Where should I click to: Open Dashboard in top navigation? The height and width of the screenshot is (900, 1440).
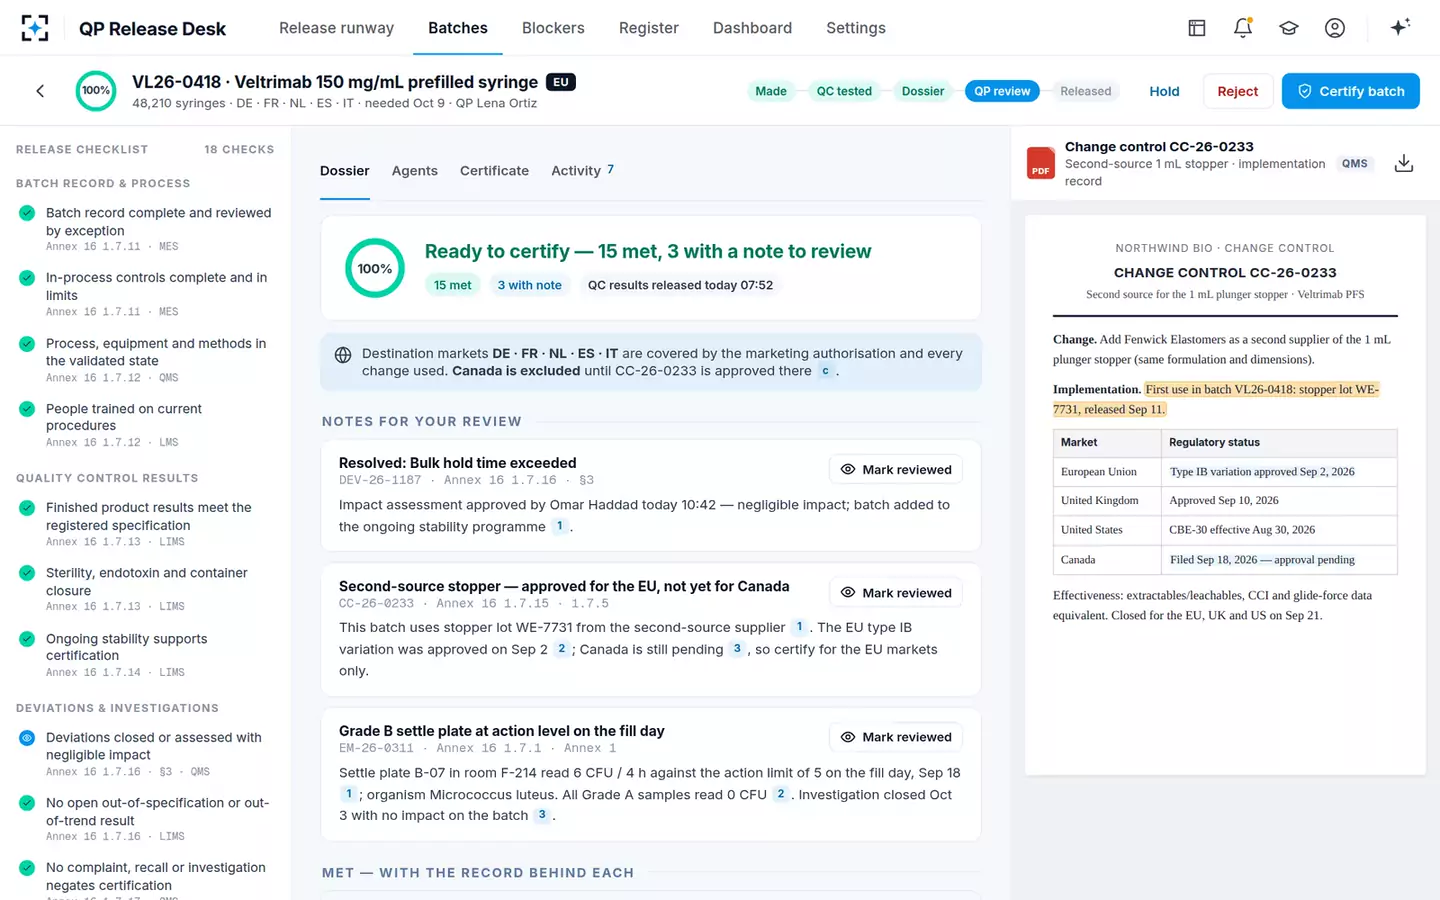[x=752, y=28]
